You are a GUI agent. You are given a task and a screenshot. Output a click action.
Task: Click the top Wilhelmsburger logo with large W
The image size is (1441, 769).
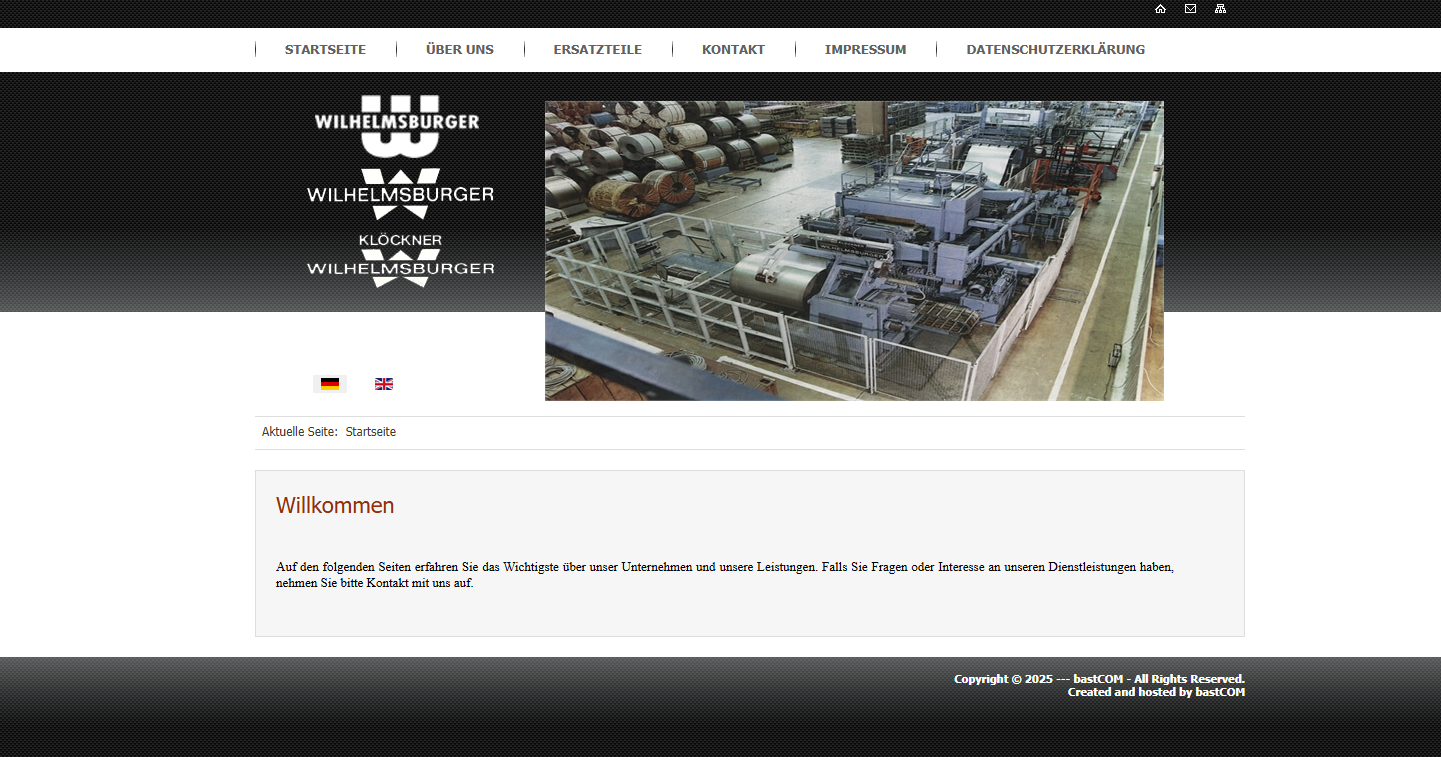coord(398,126)
